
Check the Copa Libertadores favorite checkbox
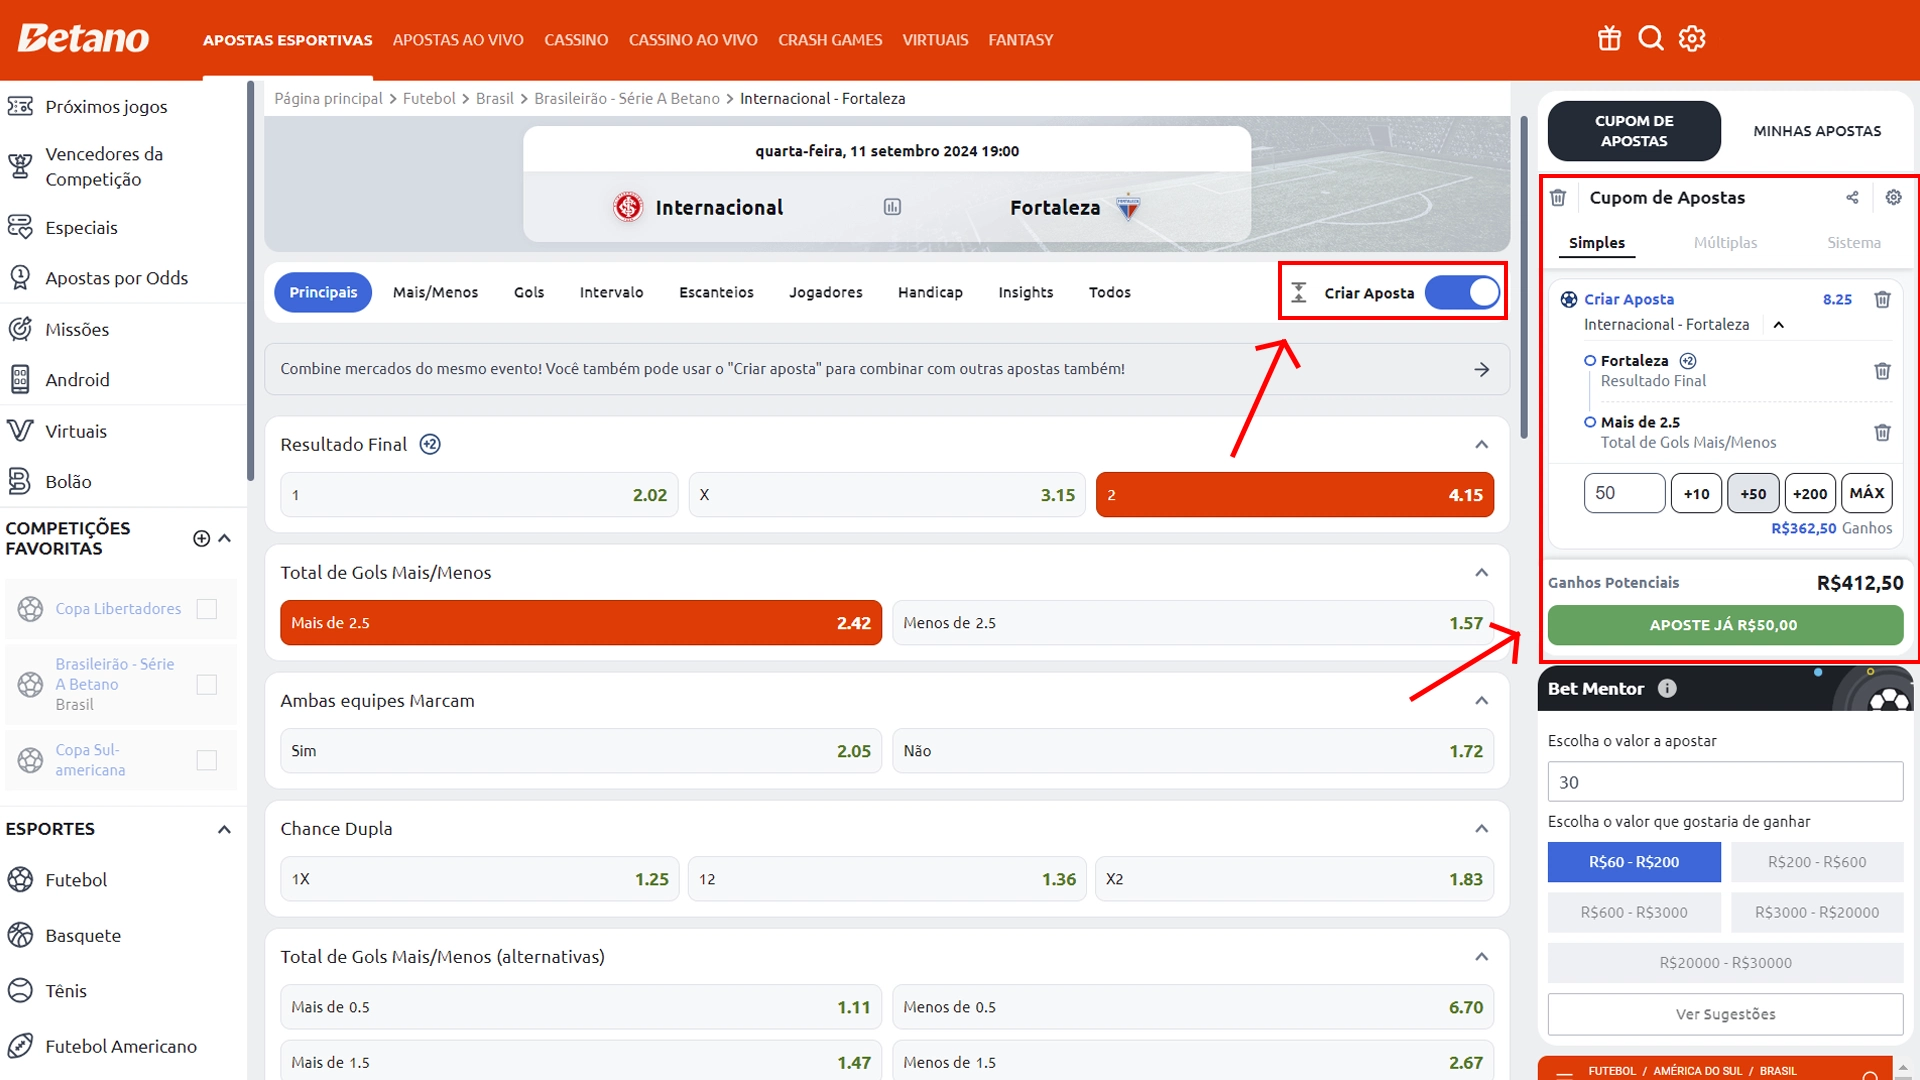click(207, 608)
